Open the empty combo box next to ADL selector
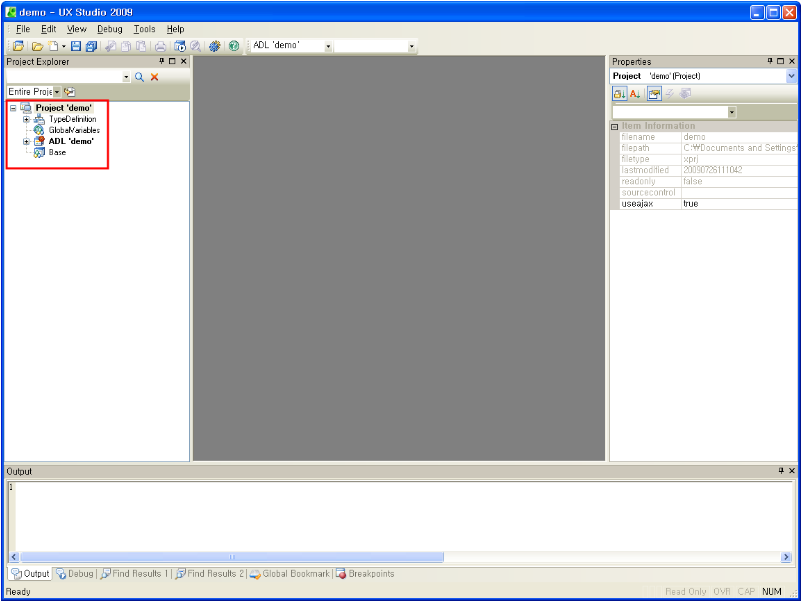Image resolution: width=802 pixels, height=602 pixels. [x=411, y=47]
